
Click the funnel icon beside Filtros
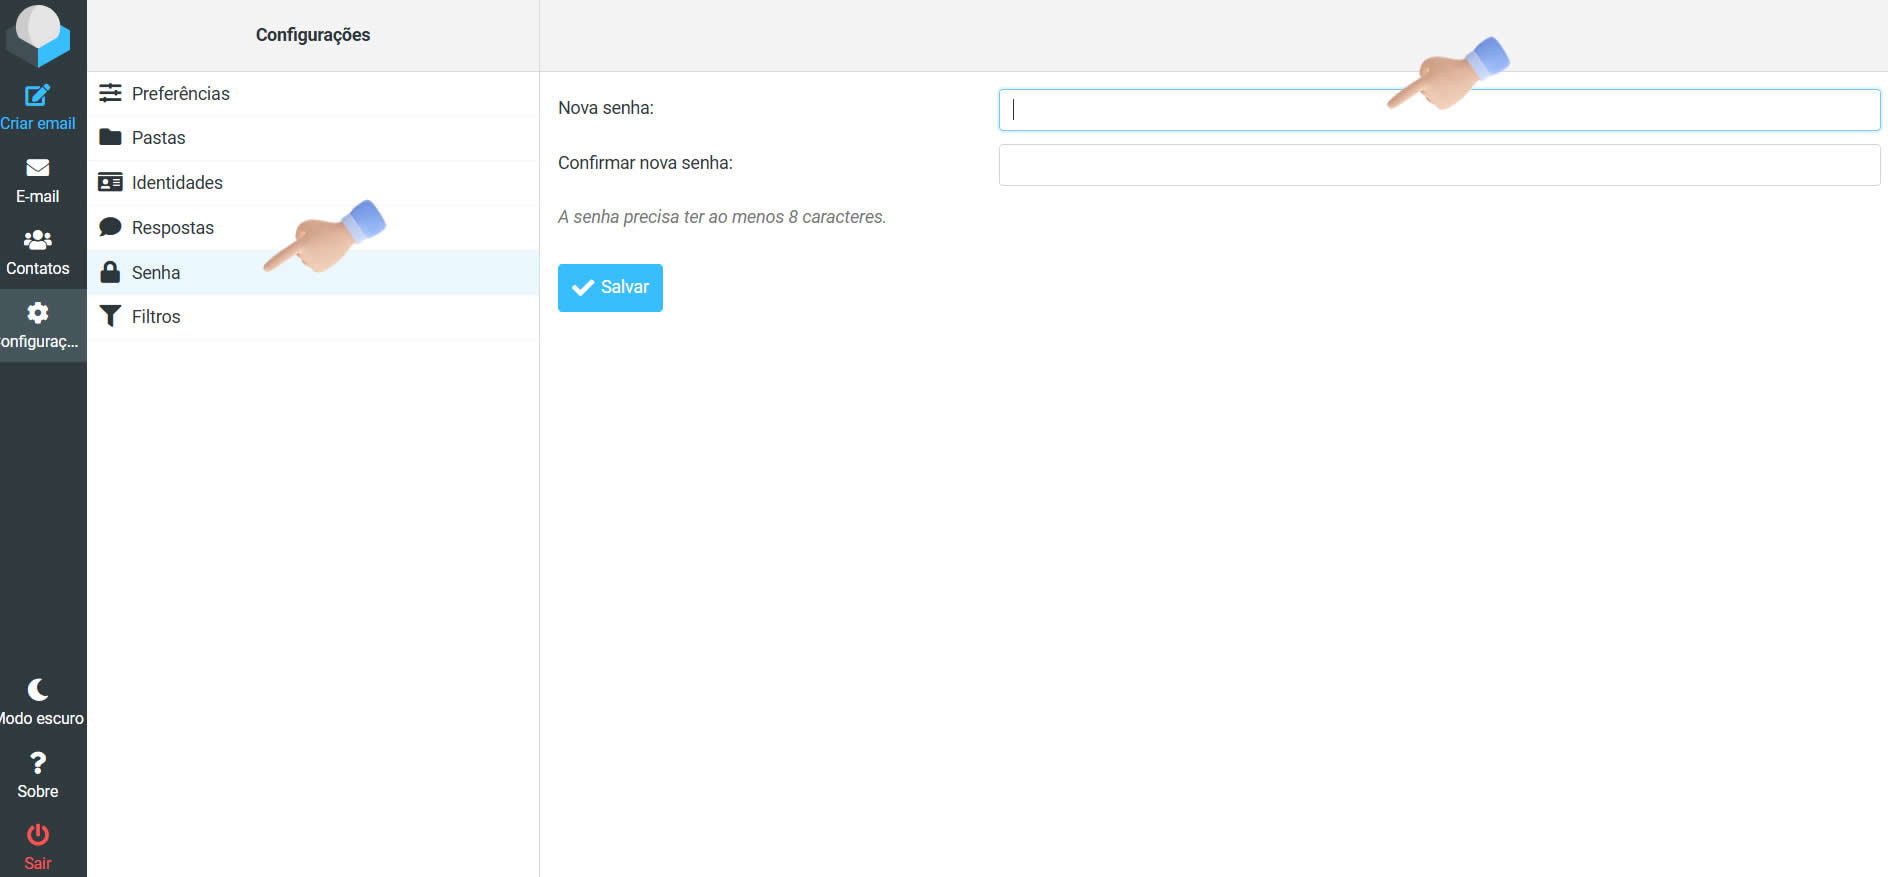[111, 317]
